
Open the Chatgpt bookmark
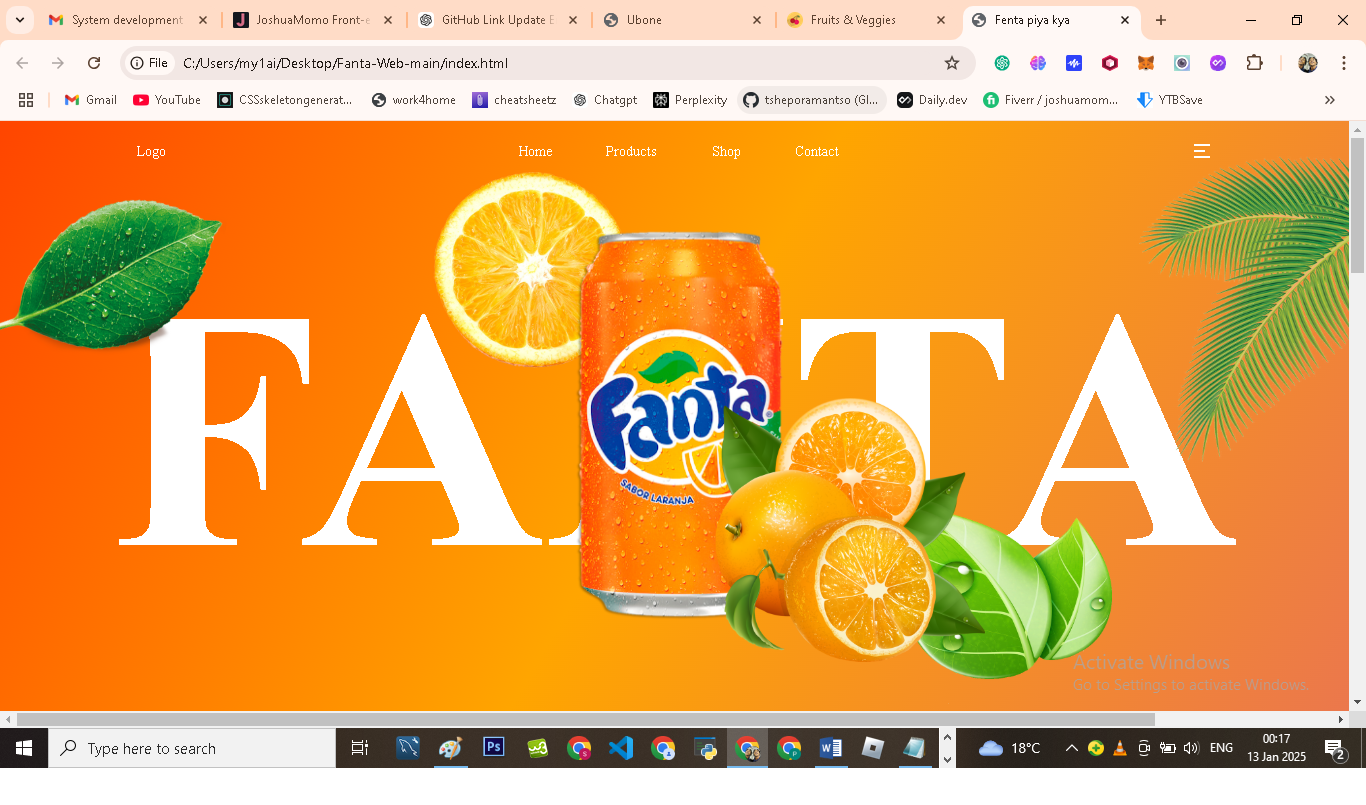pyautogui.click(x=605, y=100)
